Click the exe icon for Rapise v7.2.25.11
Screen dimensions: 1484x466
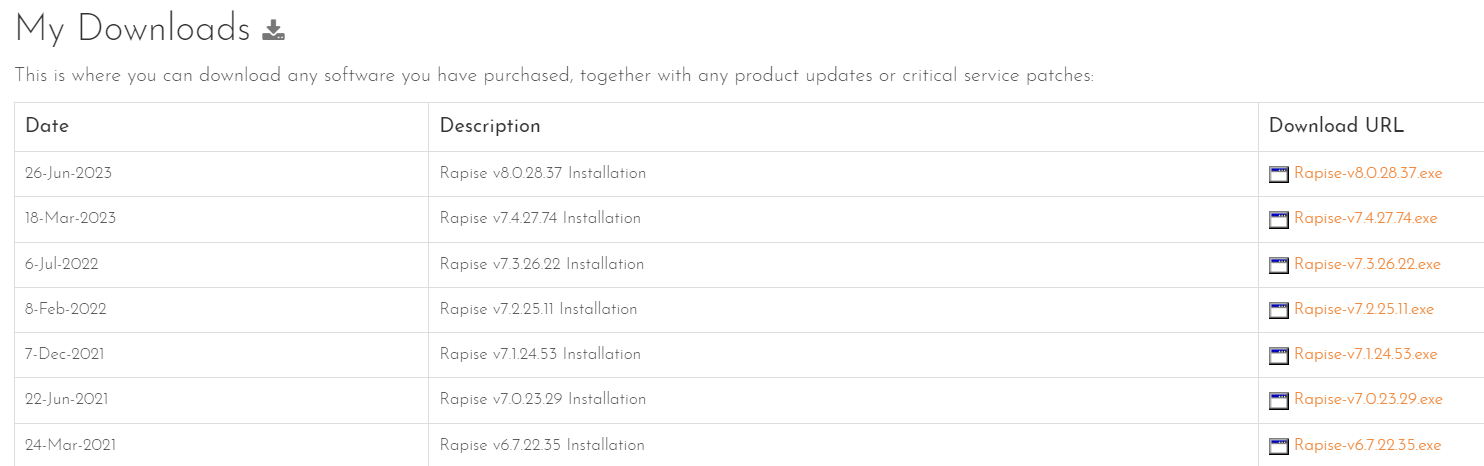(1279, 310)
